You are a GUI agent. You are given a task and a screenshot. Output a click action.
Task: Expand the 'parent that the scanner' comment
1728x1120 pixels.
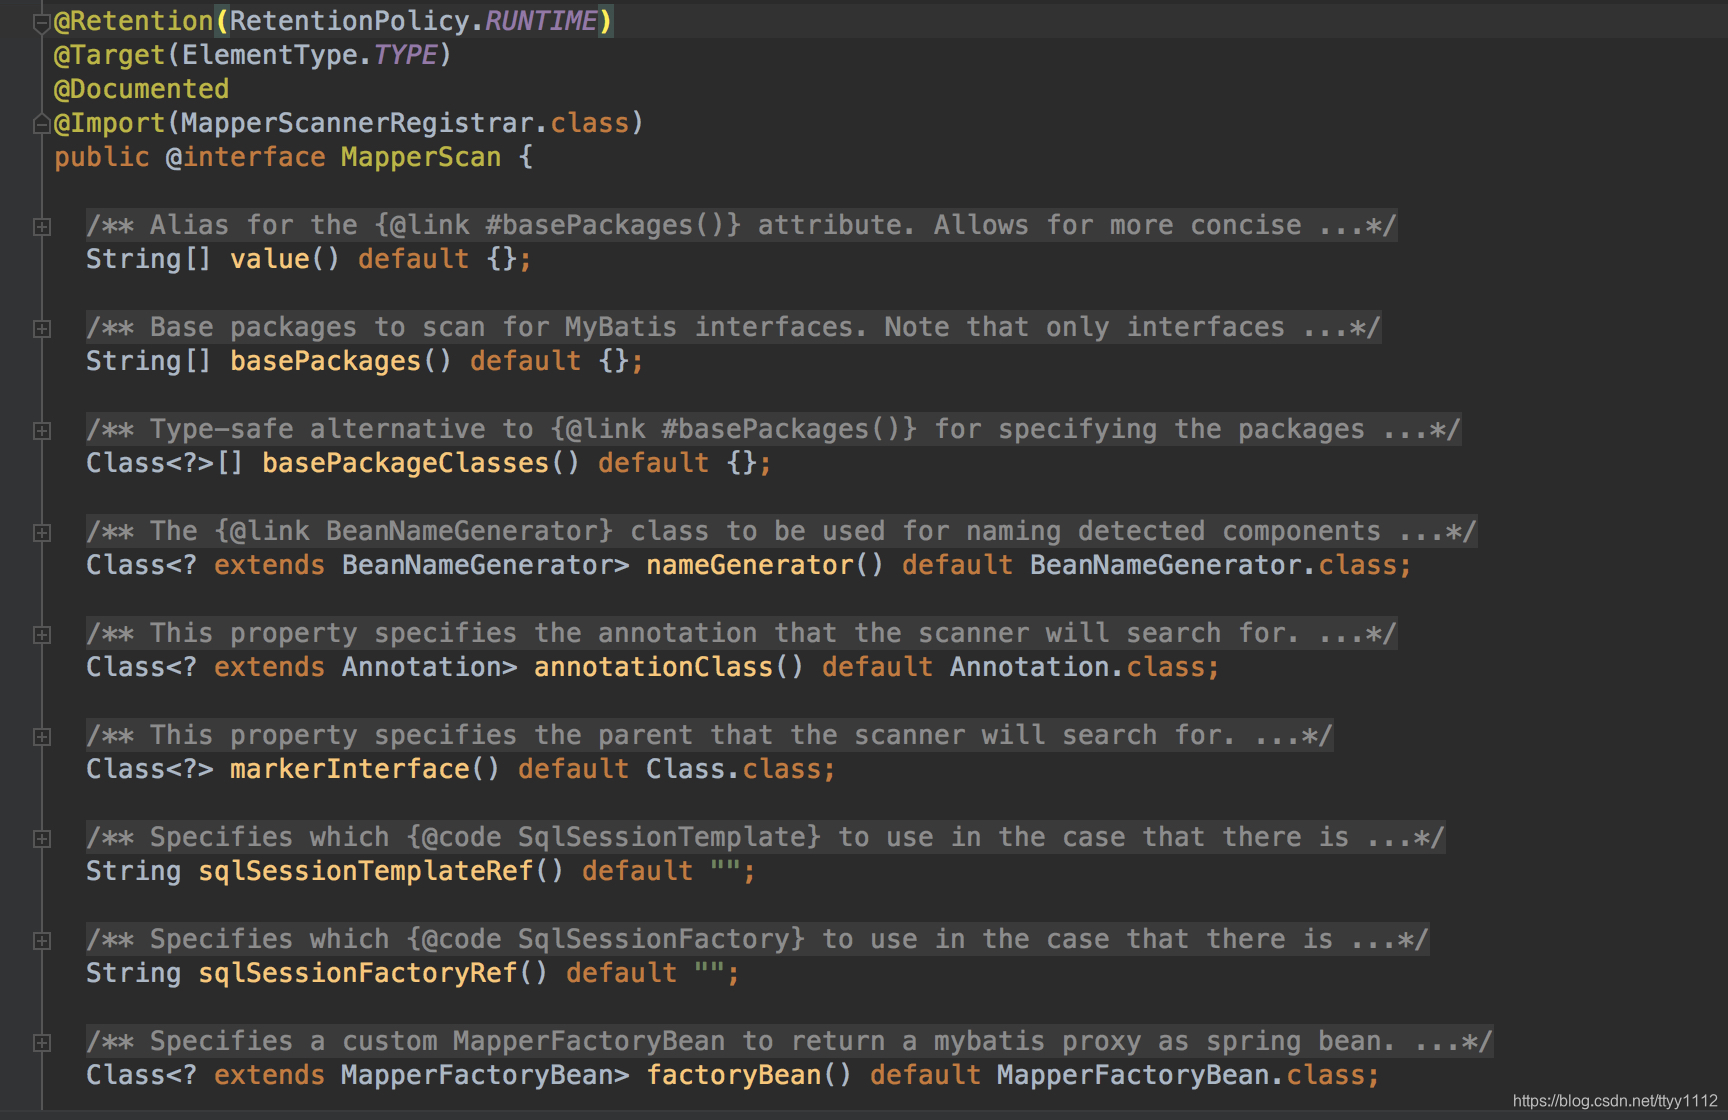click(42, 737)
